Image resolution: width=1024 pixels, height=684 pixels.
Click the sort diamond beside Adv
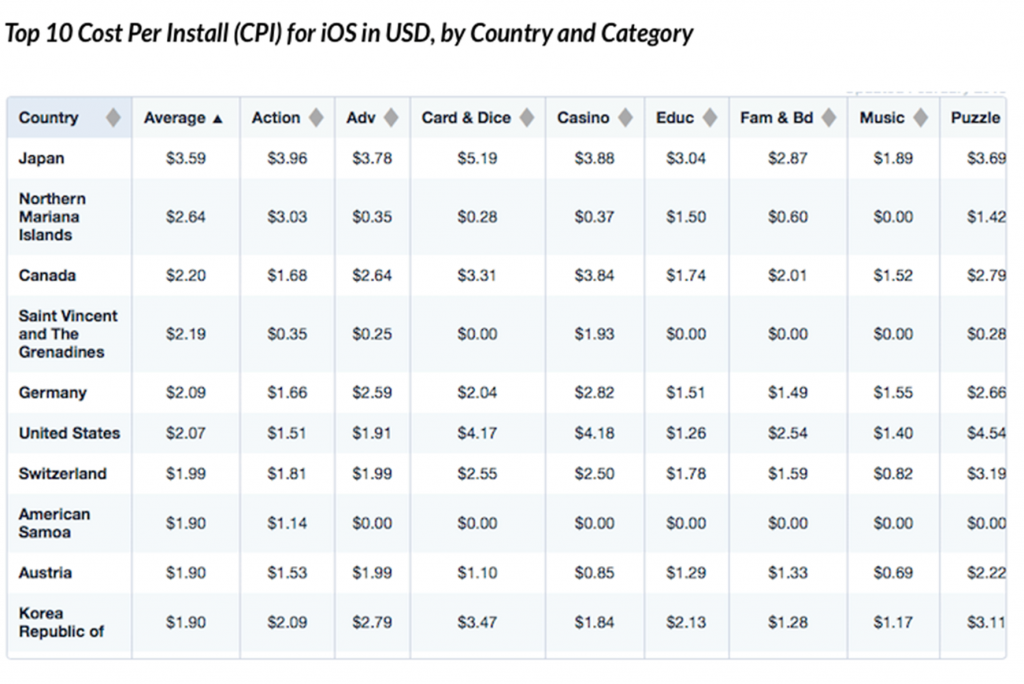tap(391, 118)
